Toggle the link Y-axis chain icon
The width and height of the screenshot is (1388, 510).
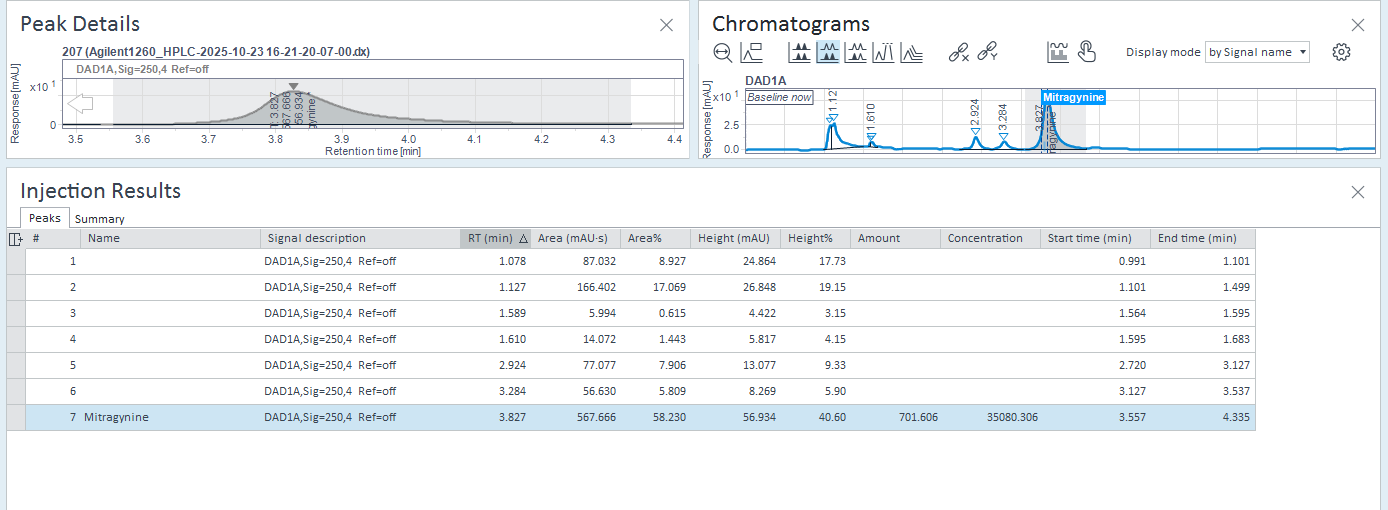(987, 53)
